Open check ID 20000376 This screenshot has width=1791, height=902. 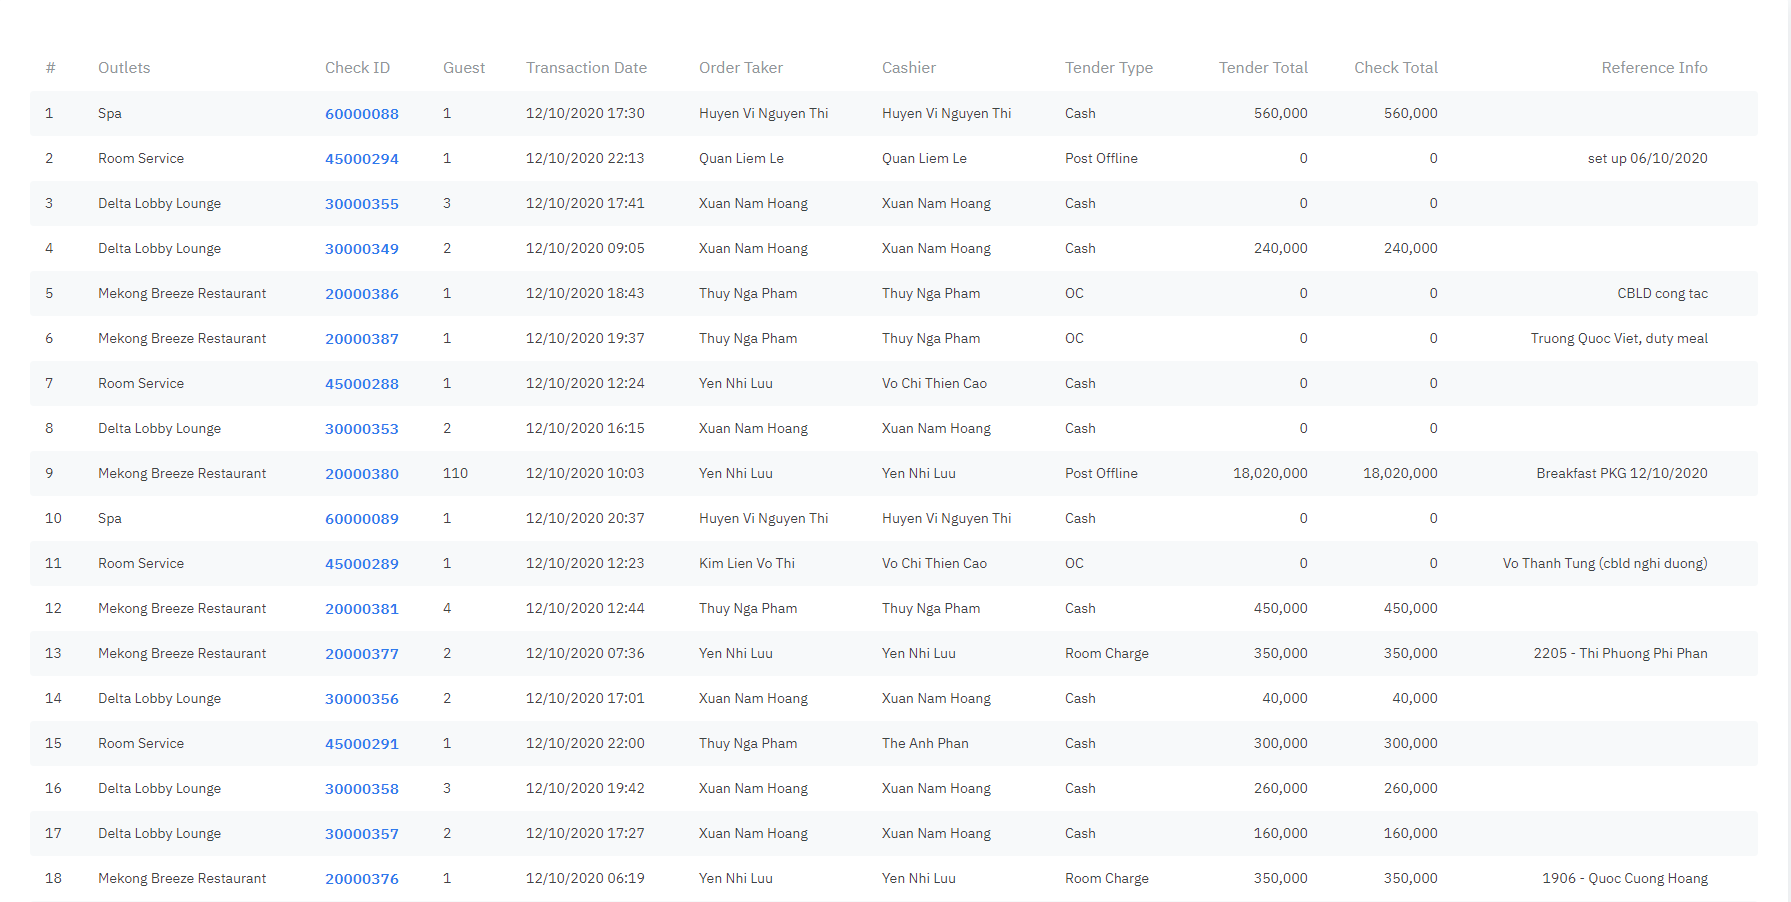click(361, 879)
